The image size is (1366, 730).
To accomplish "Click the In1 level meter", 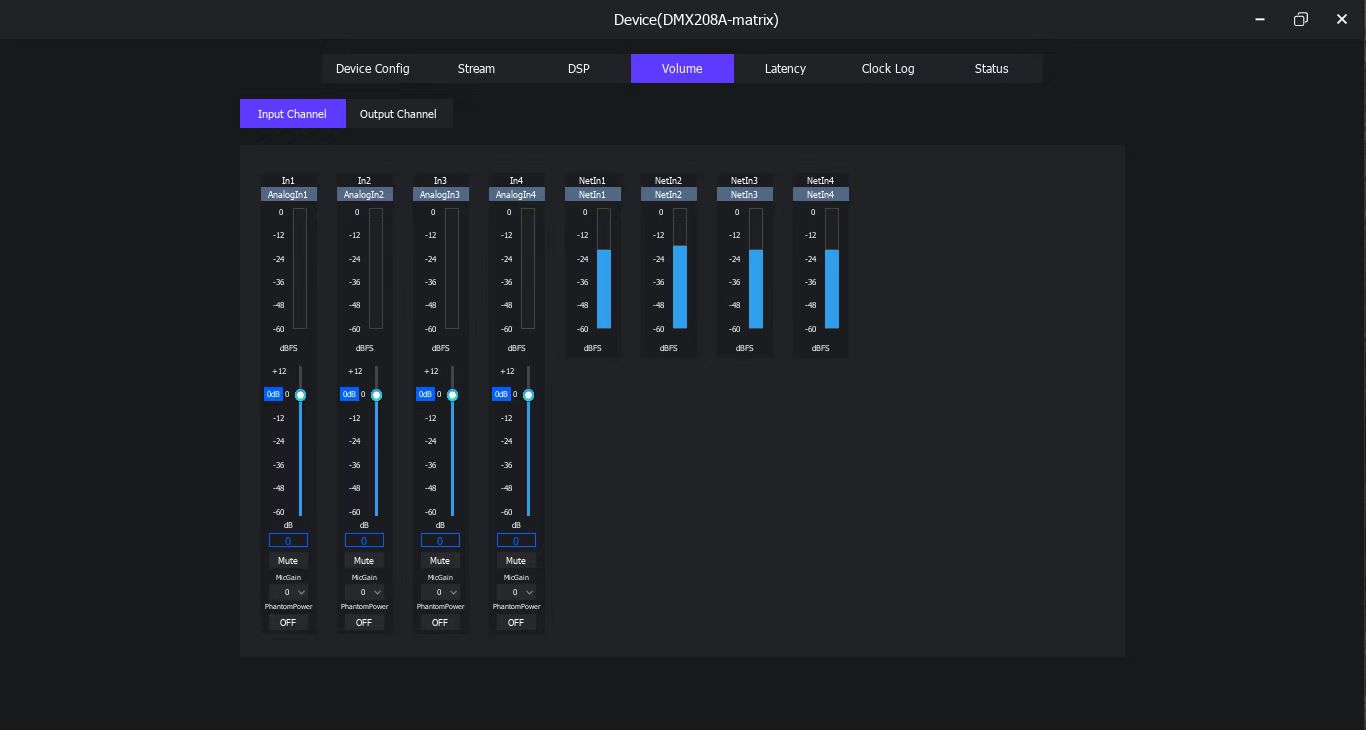I will click(x=300, y=268).
